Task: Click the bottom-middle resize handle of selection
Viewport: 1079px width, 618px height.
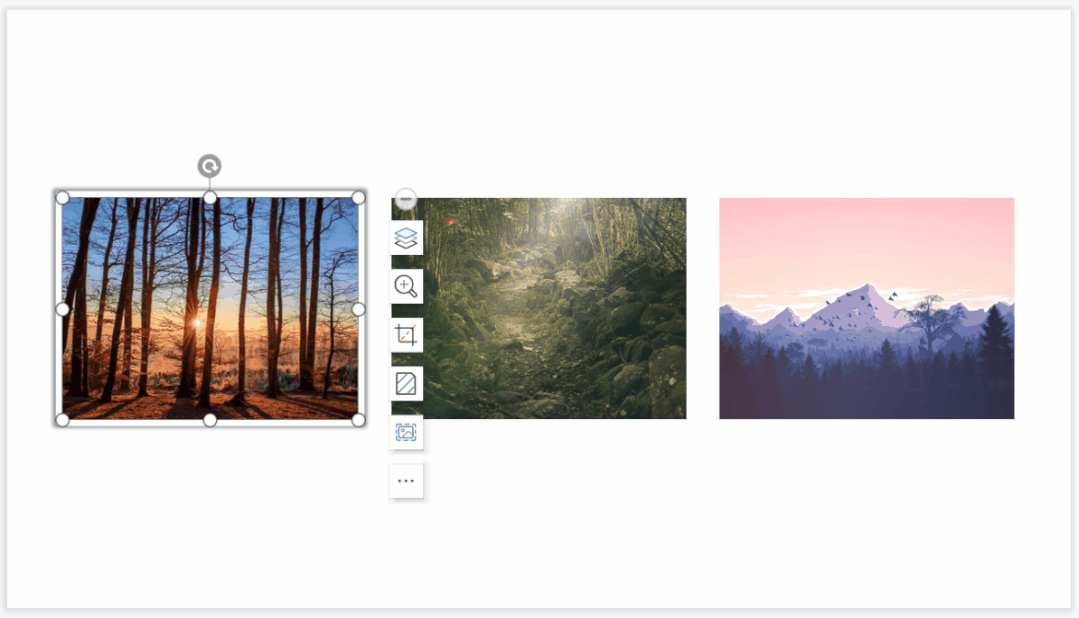Action: pyautogui.click(x=210, y=420)
